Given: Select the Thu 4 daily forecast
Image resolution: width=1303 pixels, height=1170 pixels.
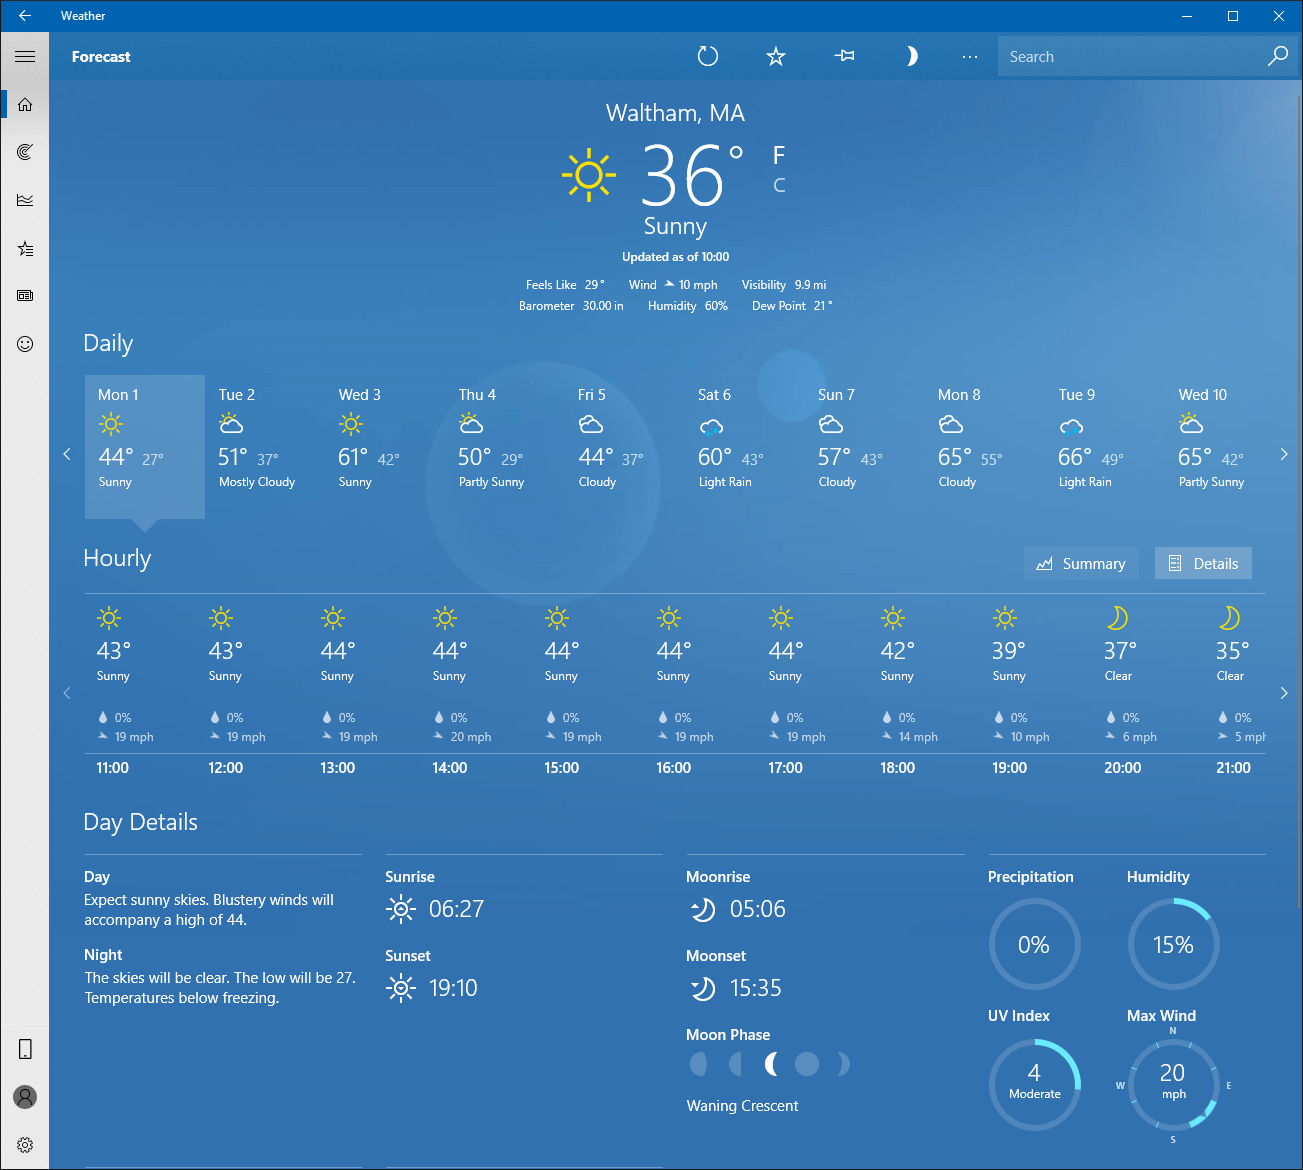Looking at the screenshot, I should click(505, 447).
